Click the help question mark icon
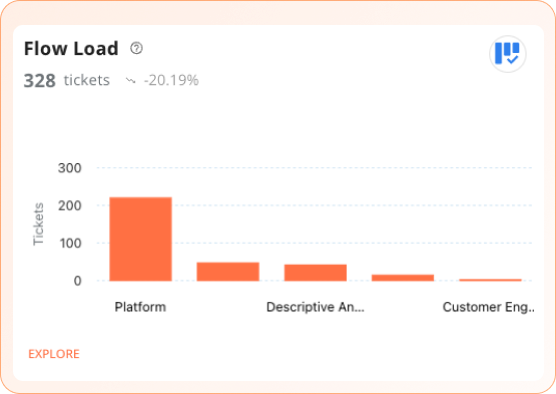 [137, 48]
